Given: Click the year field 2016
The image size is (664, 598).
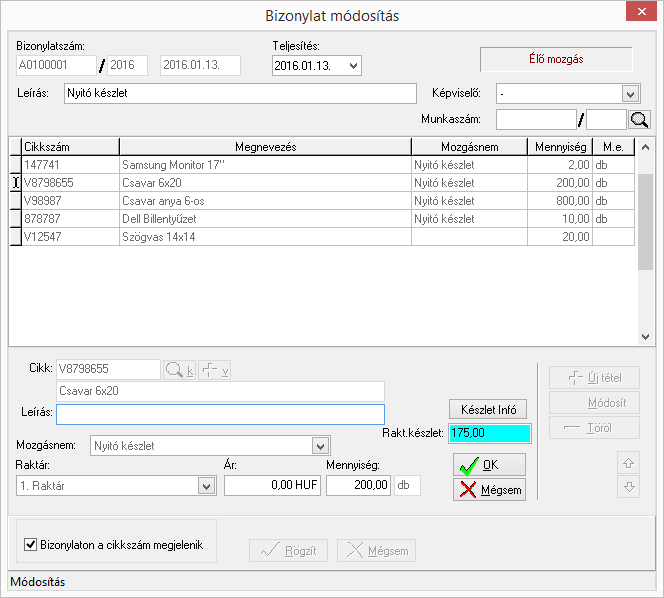Looking at the screenshot, I should (x=127, y=65).
